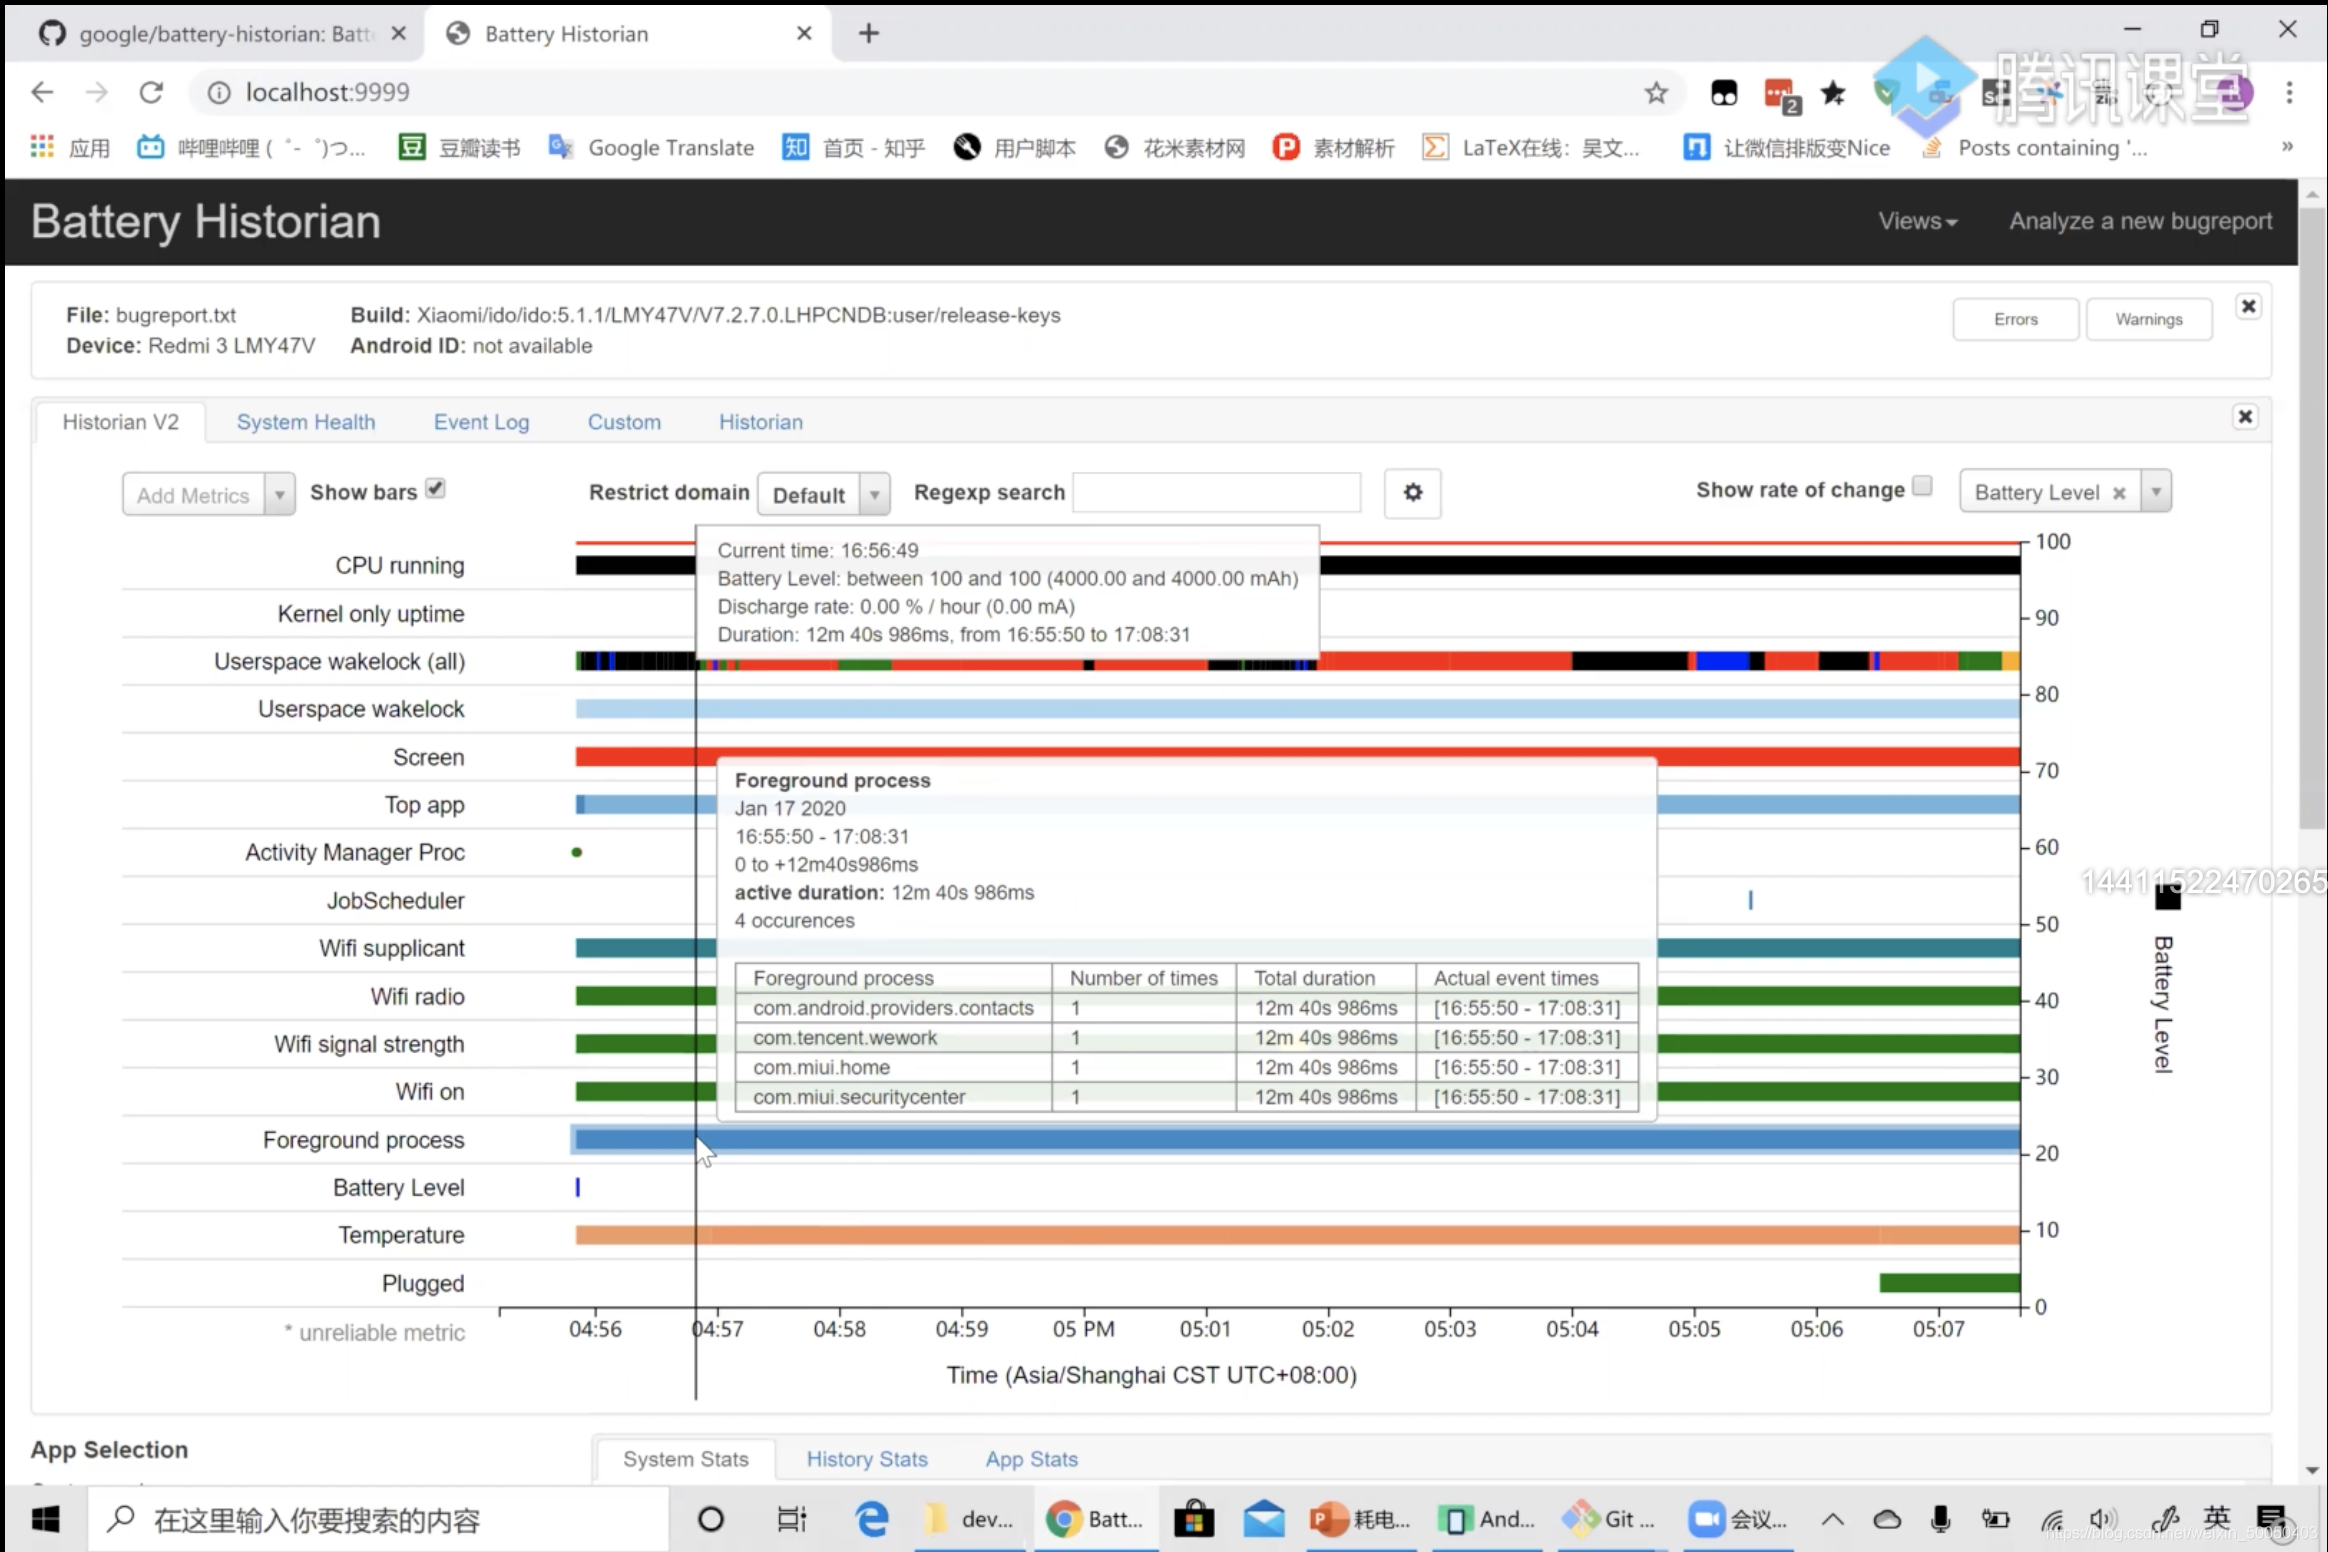This screenshot has height=1552, width=2328.
Task: Switch to the System Health tab
Action: (306, 422)
